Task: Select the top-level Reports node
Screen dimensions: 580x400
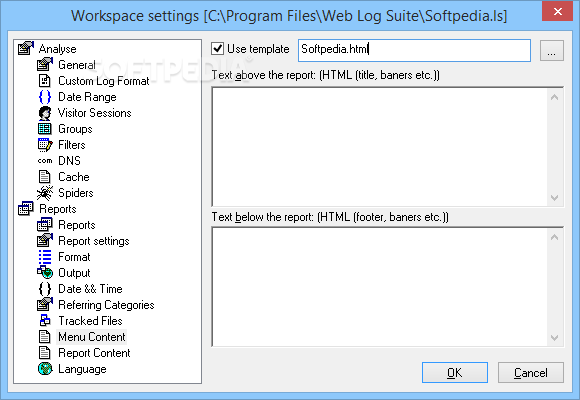Action: pos(58,209)
